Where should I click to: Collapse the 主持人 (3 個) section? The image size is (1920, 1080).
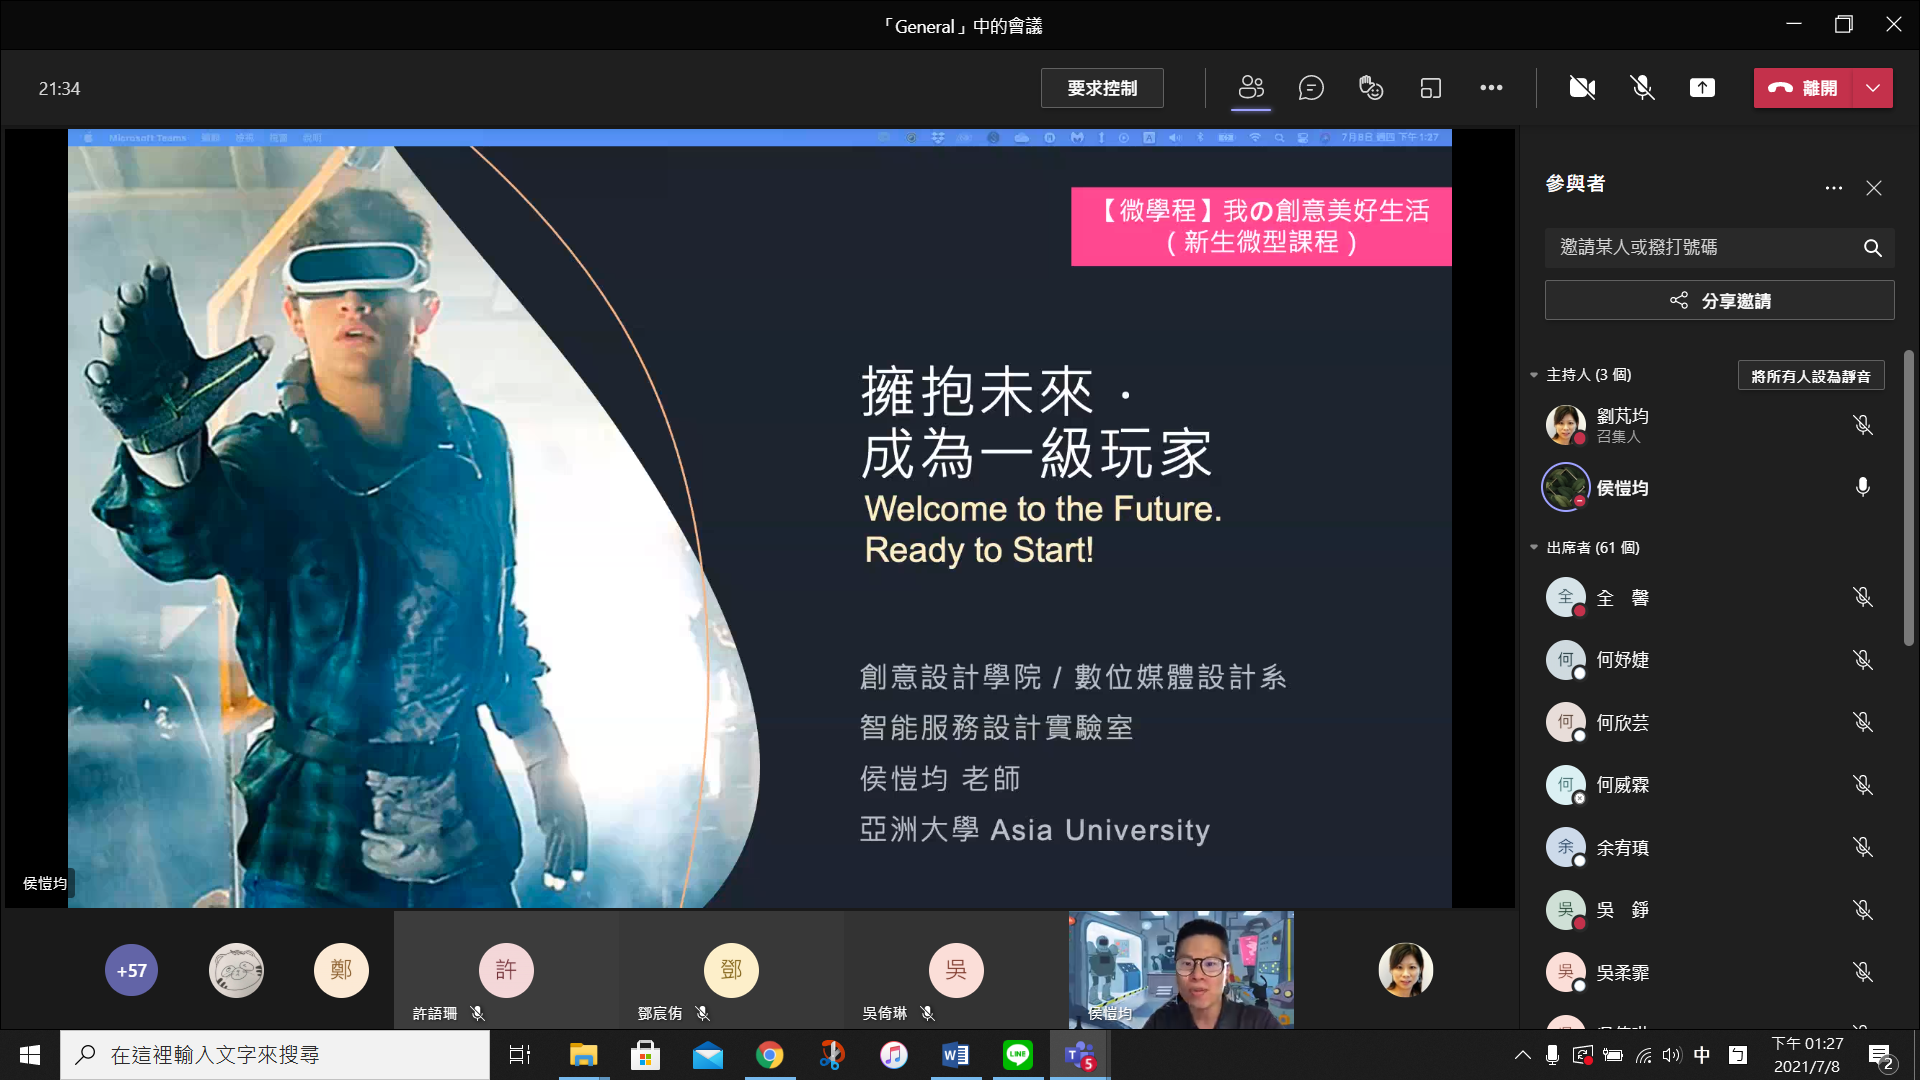click(x=1534, y=375)
